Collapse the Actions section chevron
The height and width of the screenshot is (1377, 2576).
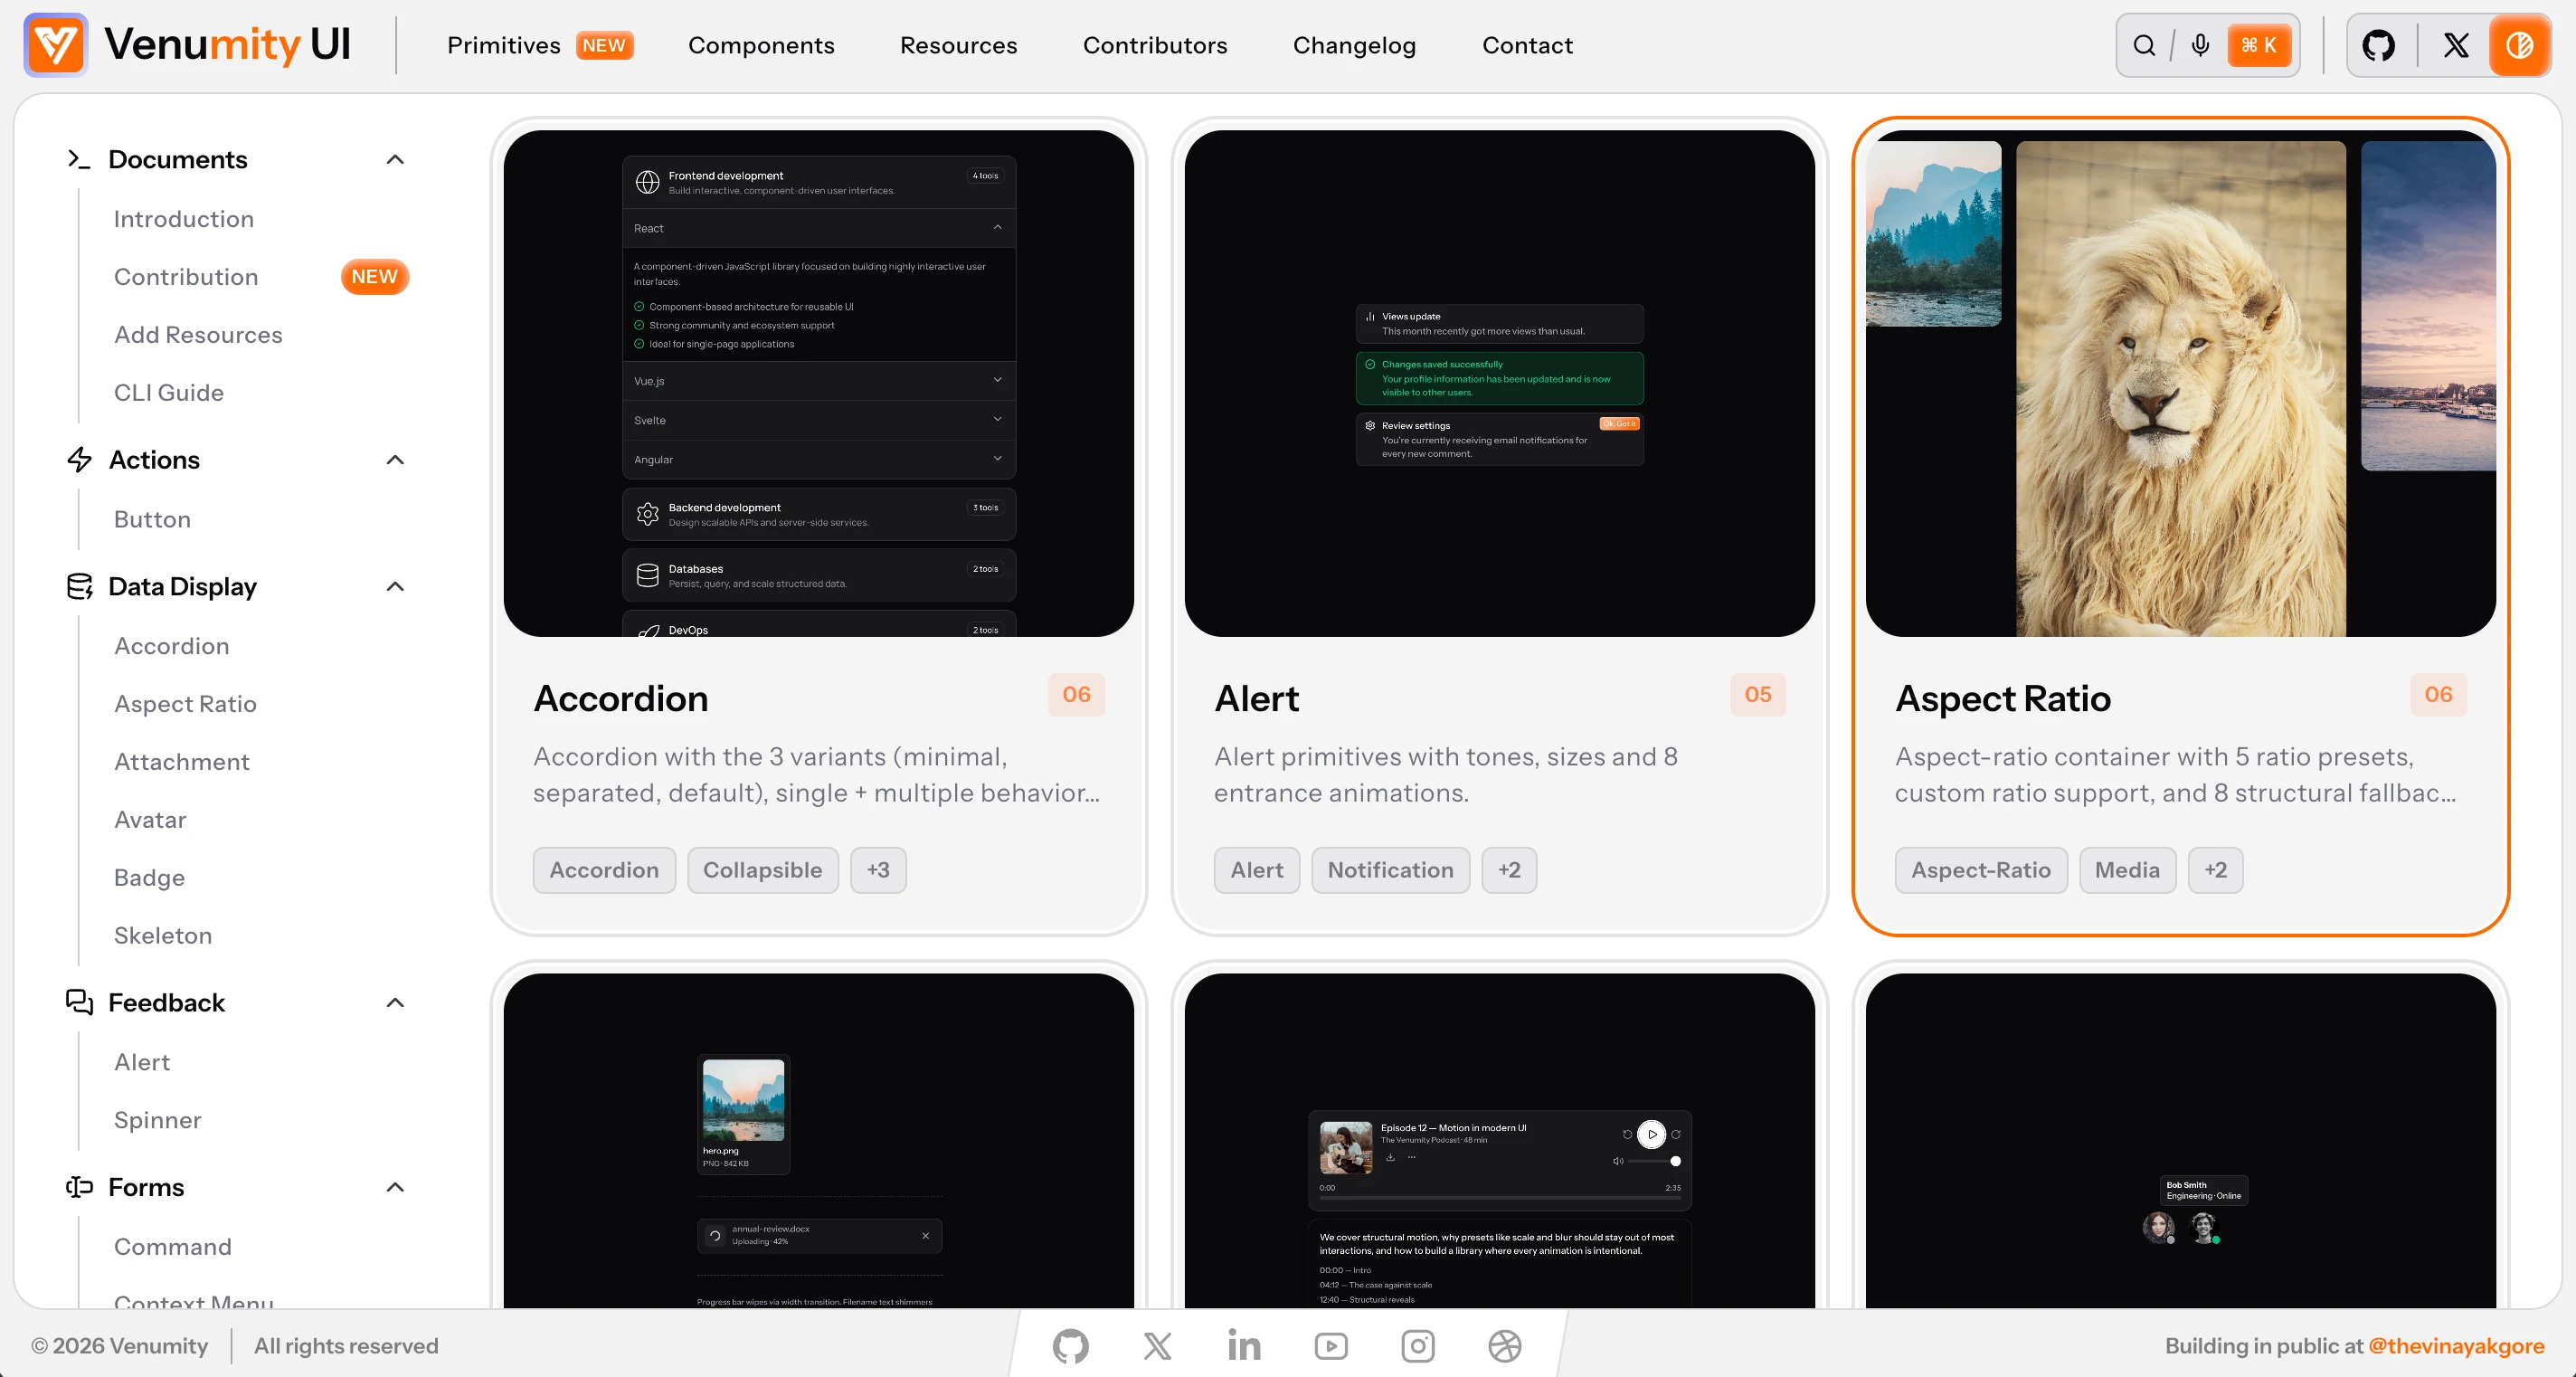click(395, 459)
